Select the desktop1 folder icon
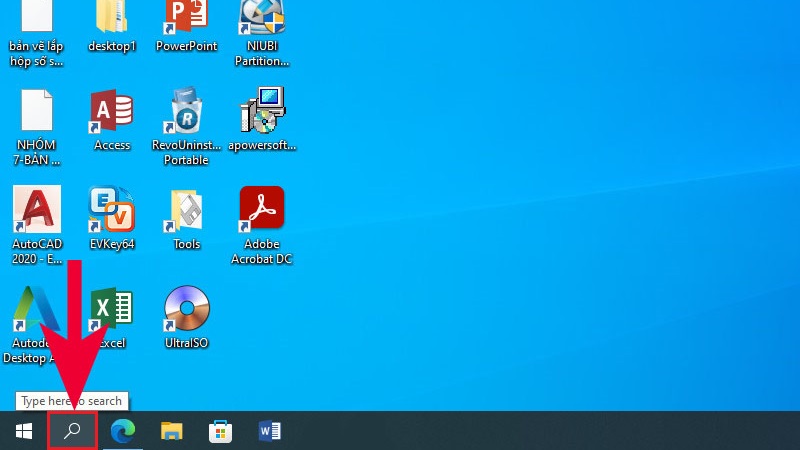The width and height of the screenshot is (800, 450). point(112,16)
